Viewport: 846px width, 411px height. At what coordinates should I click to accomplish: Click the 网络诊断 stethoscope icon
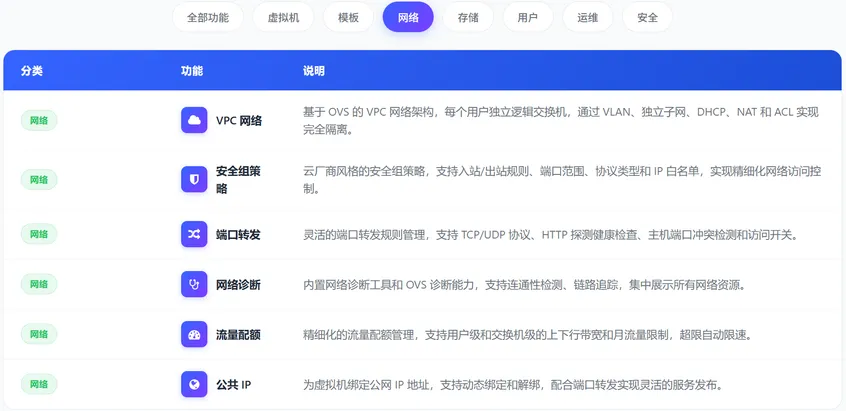pos(194,284)
